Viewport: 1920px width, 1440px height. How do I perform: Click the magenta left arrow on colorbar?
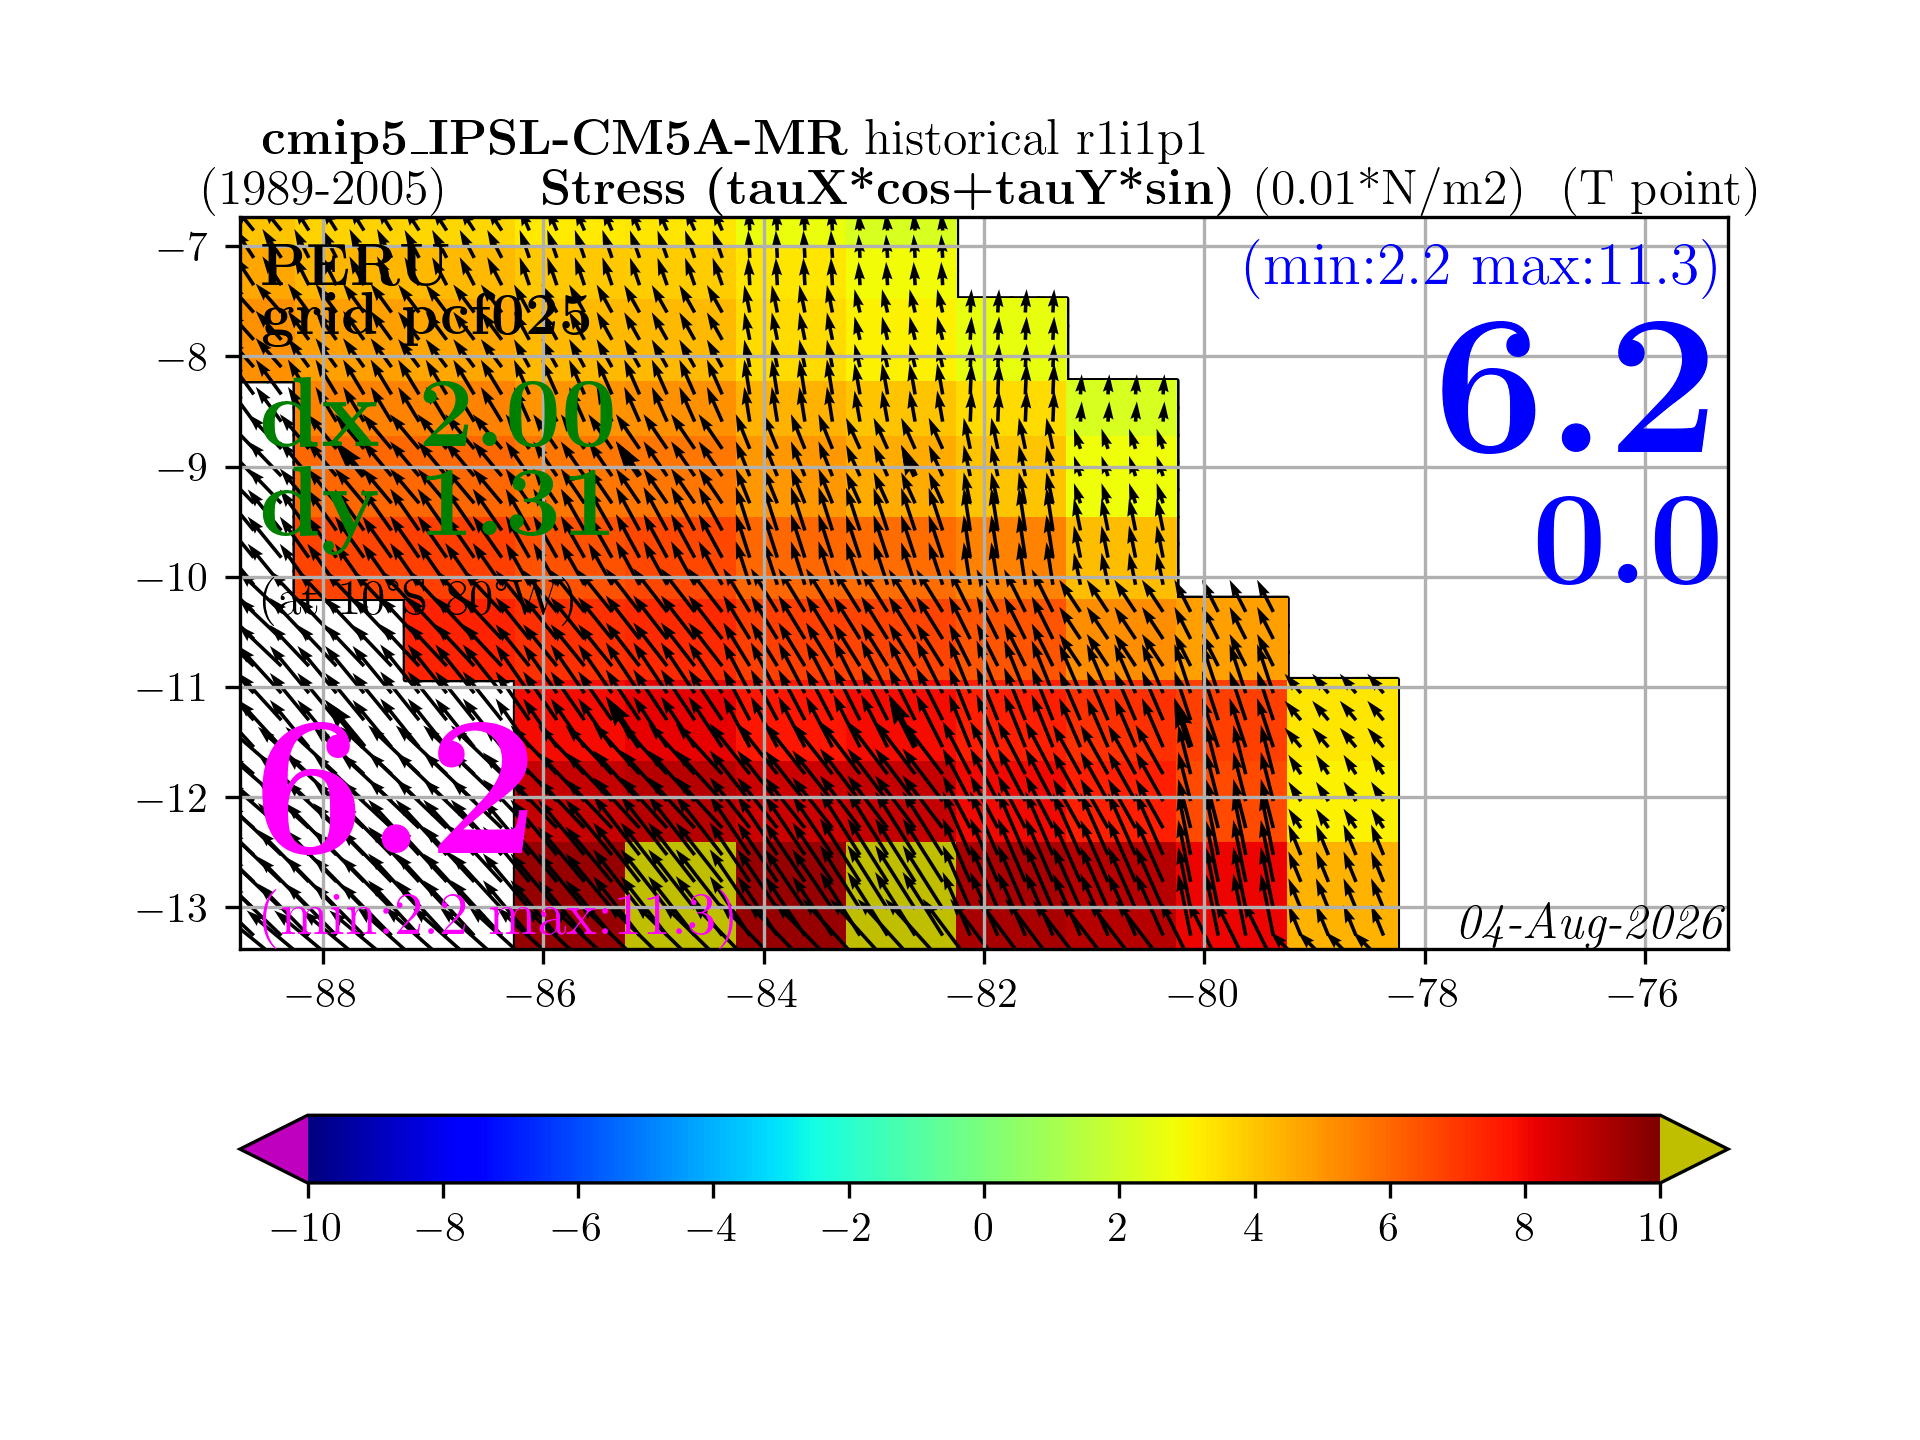click(274, 1149)
